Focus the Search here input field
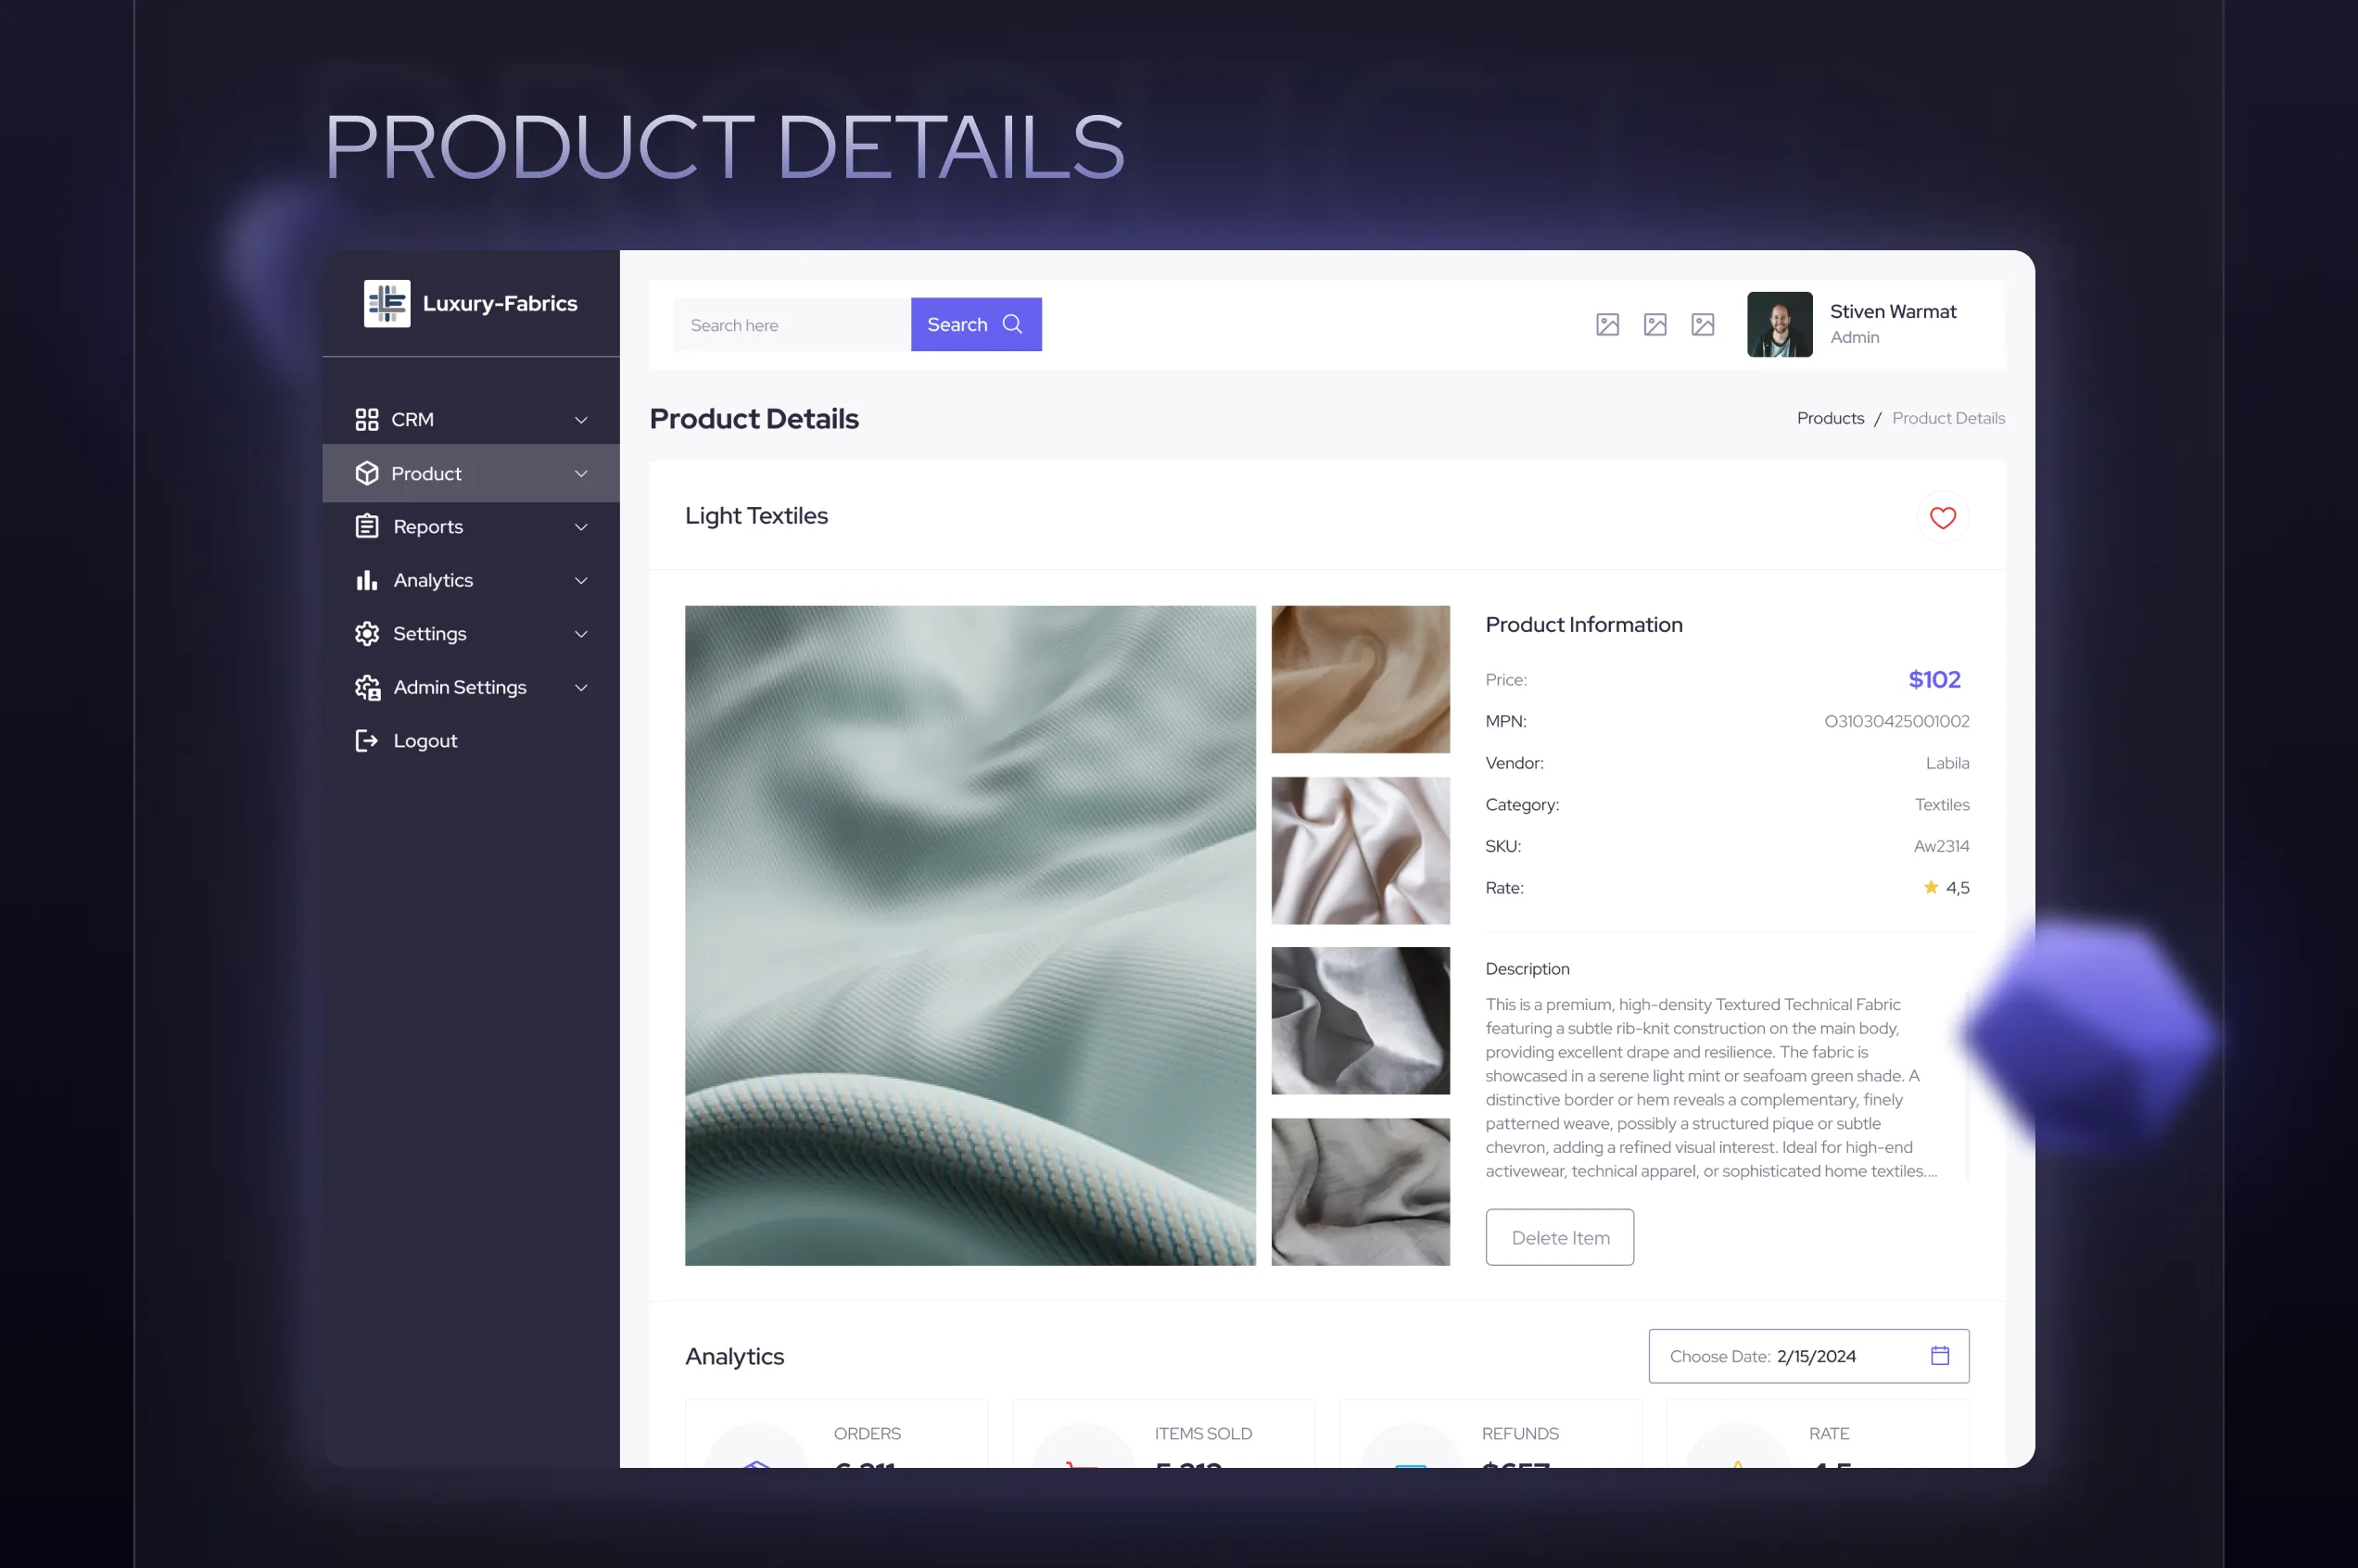The width and height of the screenshot is (2358, 1568). point(790,325)
